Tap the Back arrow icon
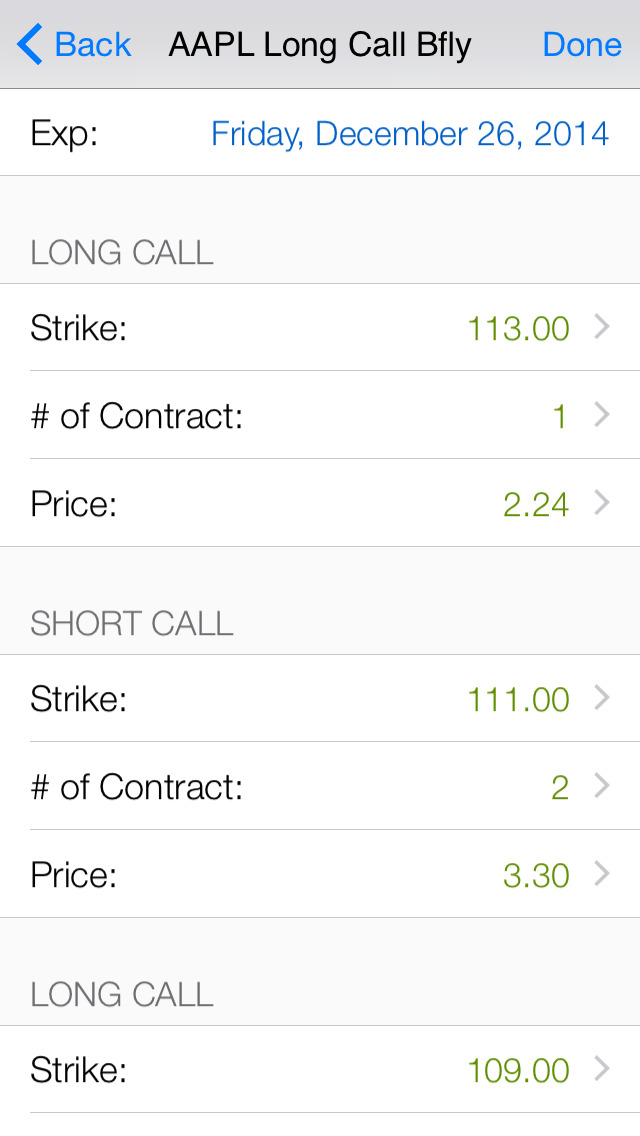The height and width of the screenshot is (1136, 640). pos(30,45)
